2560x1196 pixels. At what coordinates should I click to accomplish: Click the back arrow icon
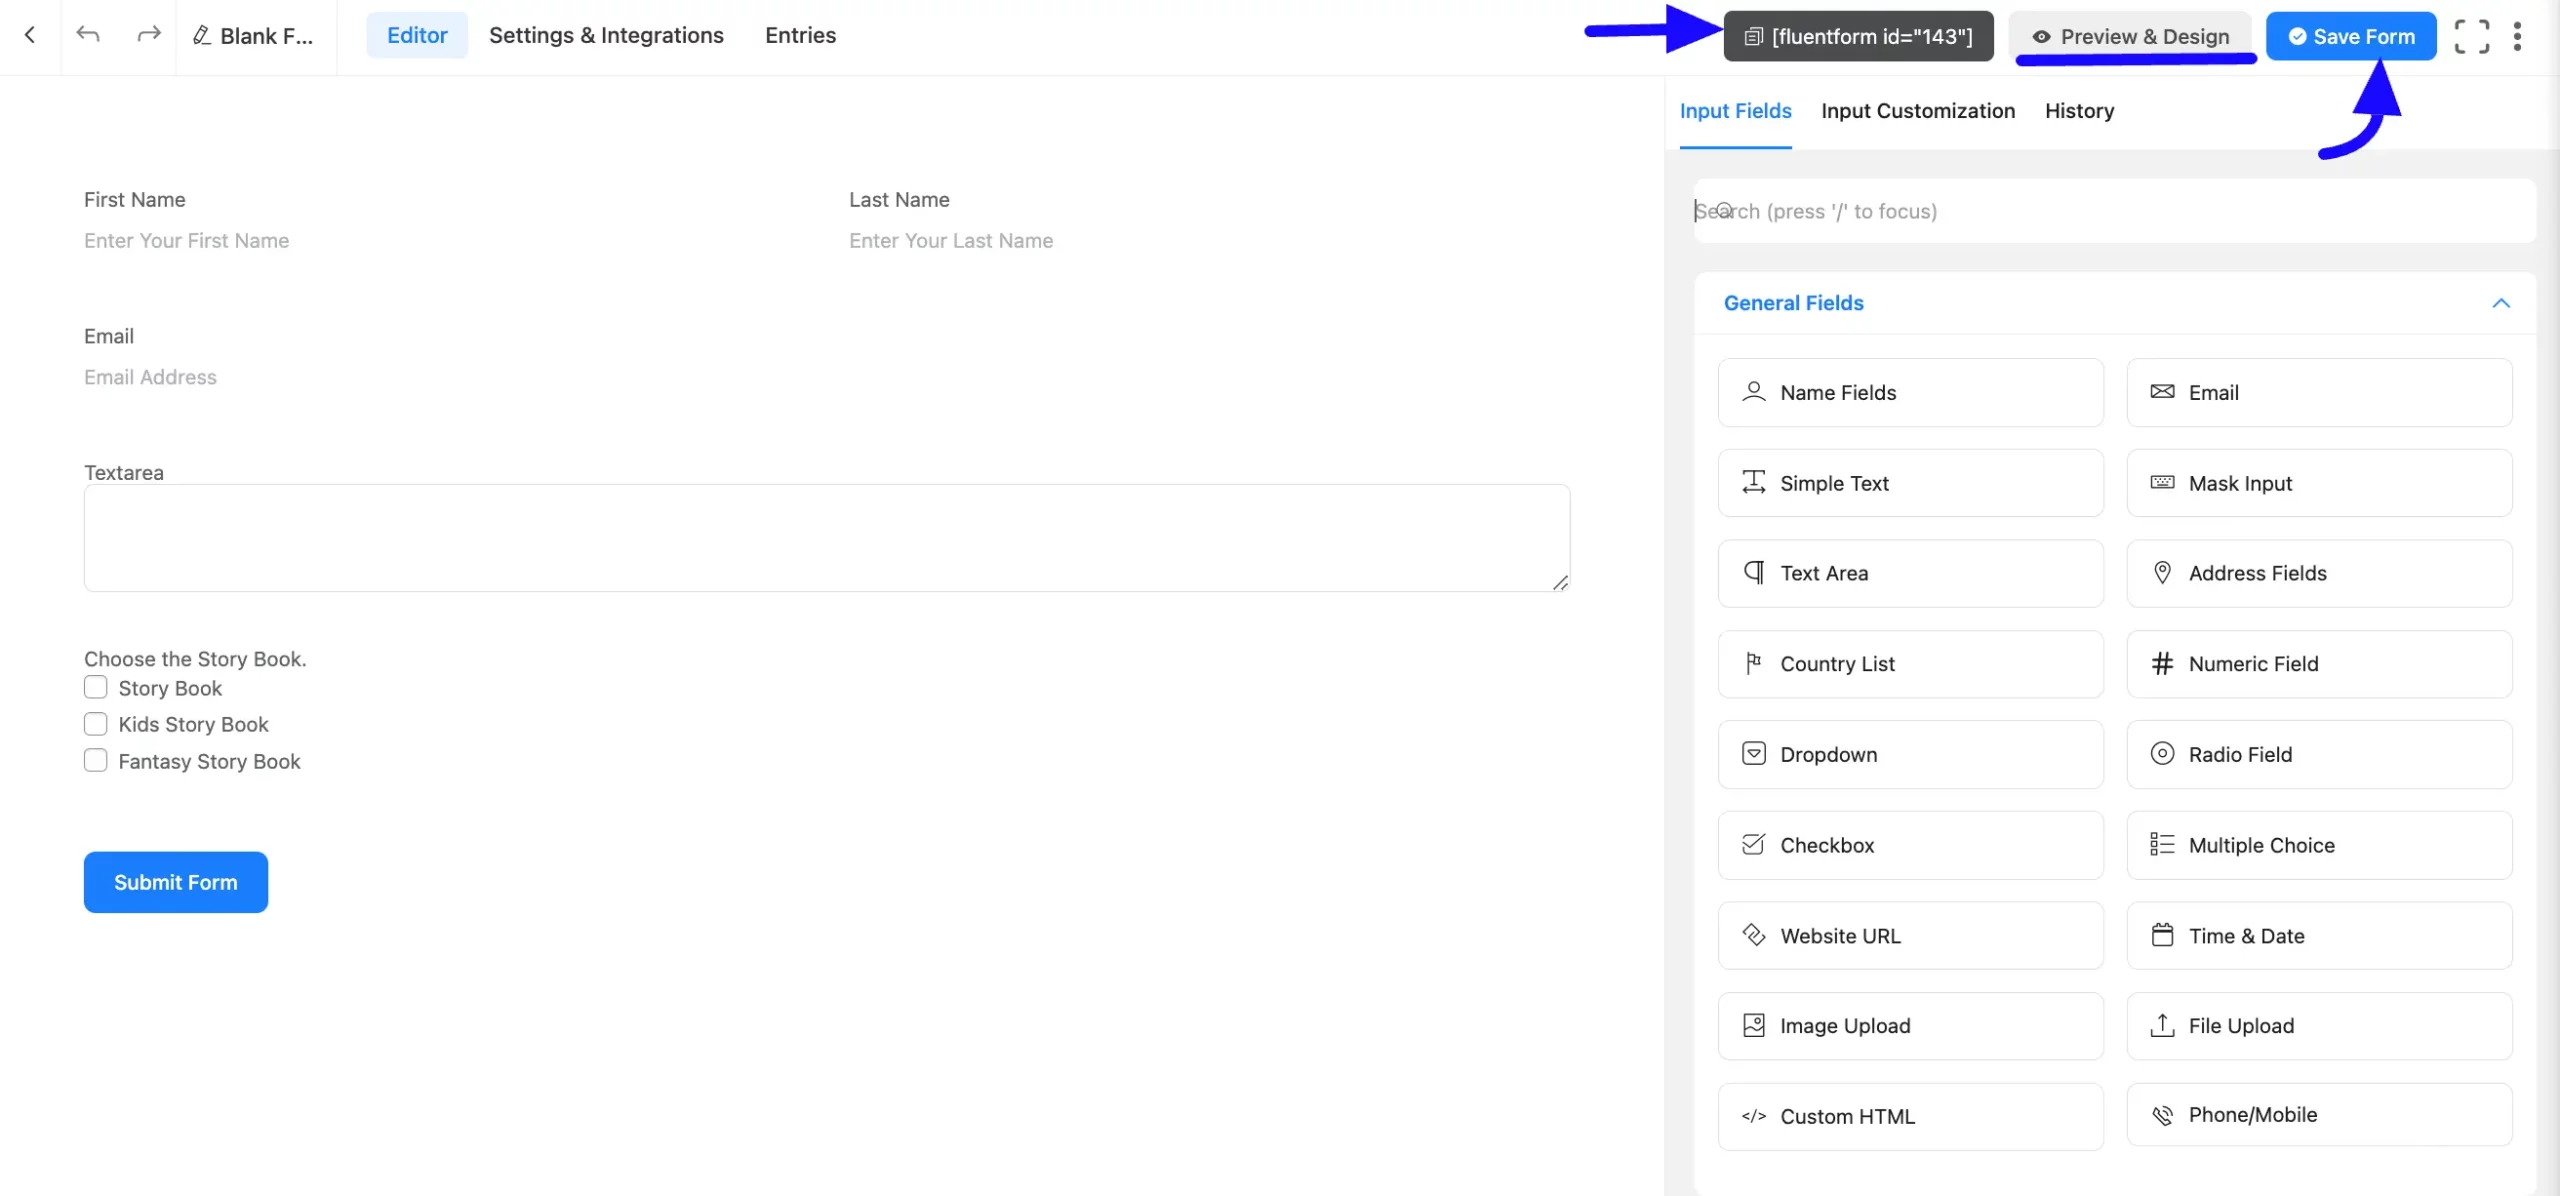pos(30,35)
